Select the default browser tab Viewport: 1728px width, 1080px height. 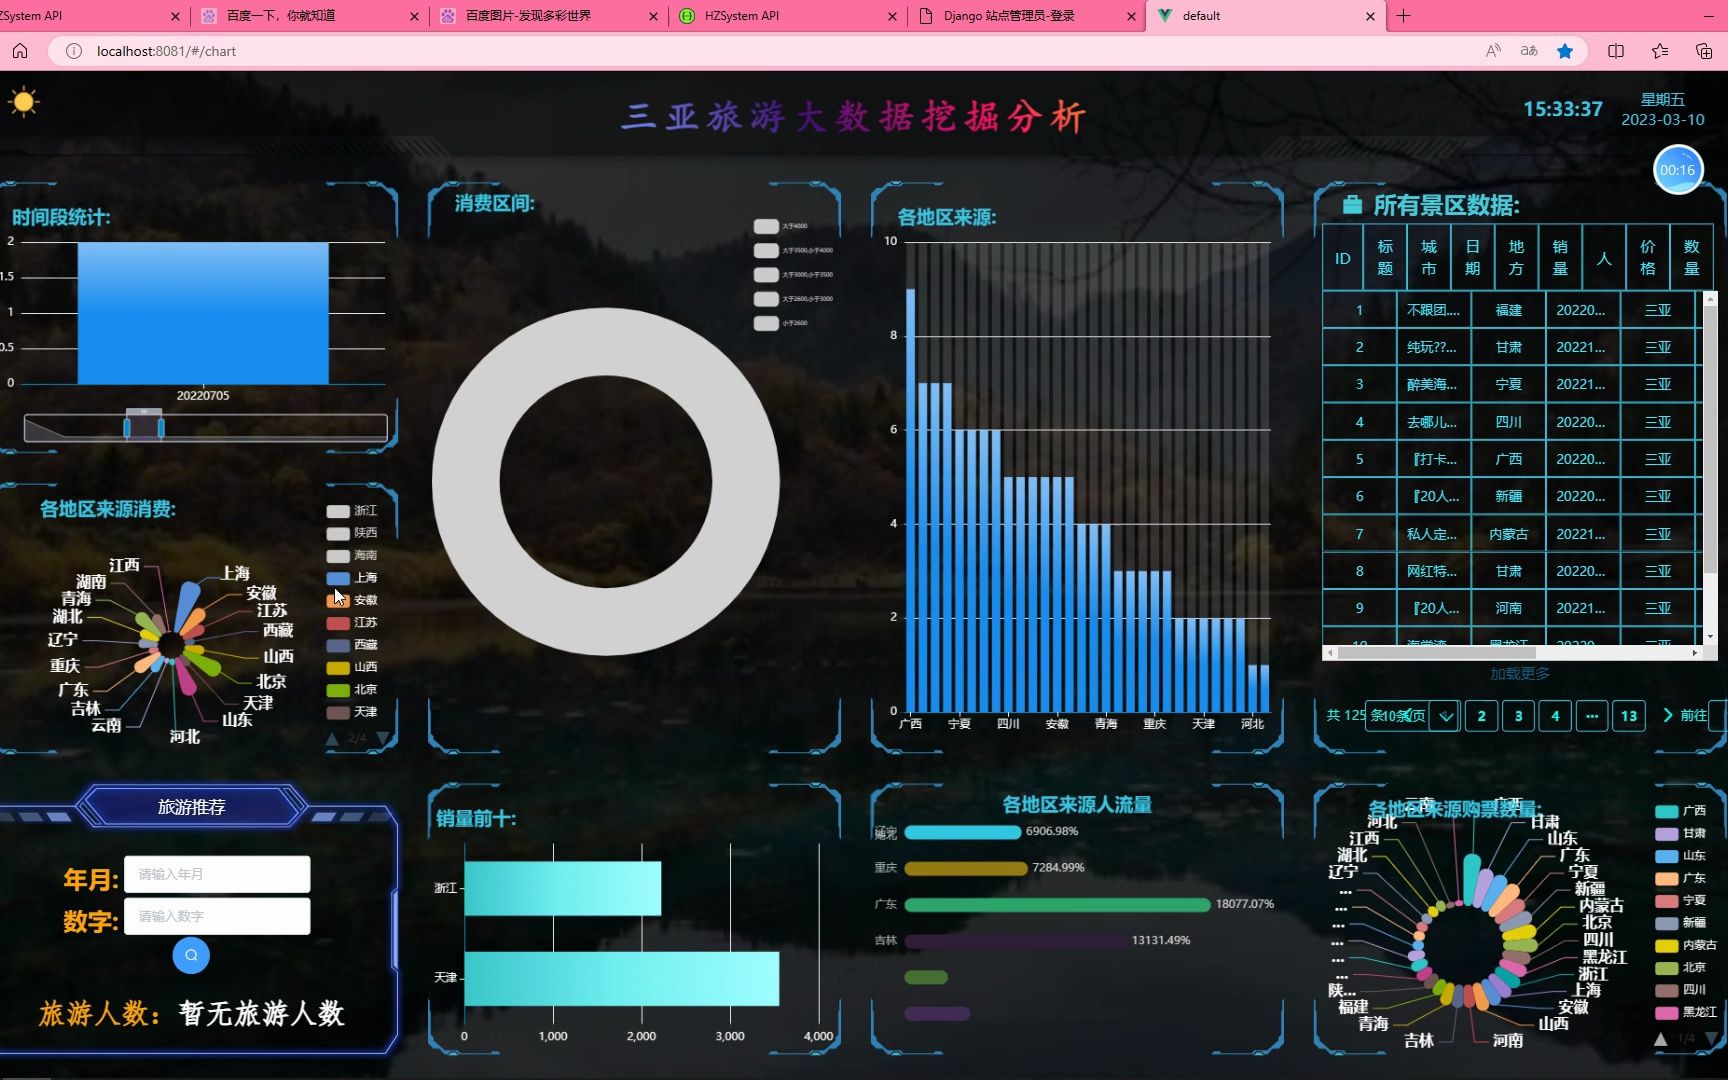click(x=1265, y=16)
